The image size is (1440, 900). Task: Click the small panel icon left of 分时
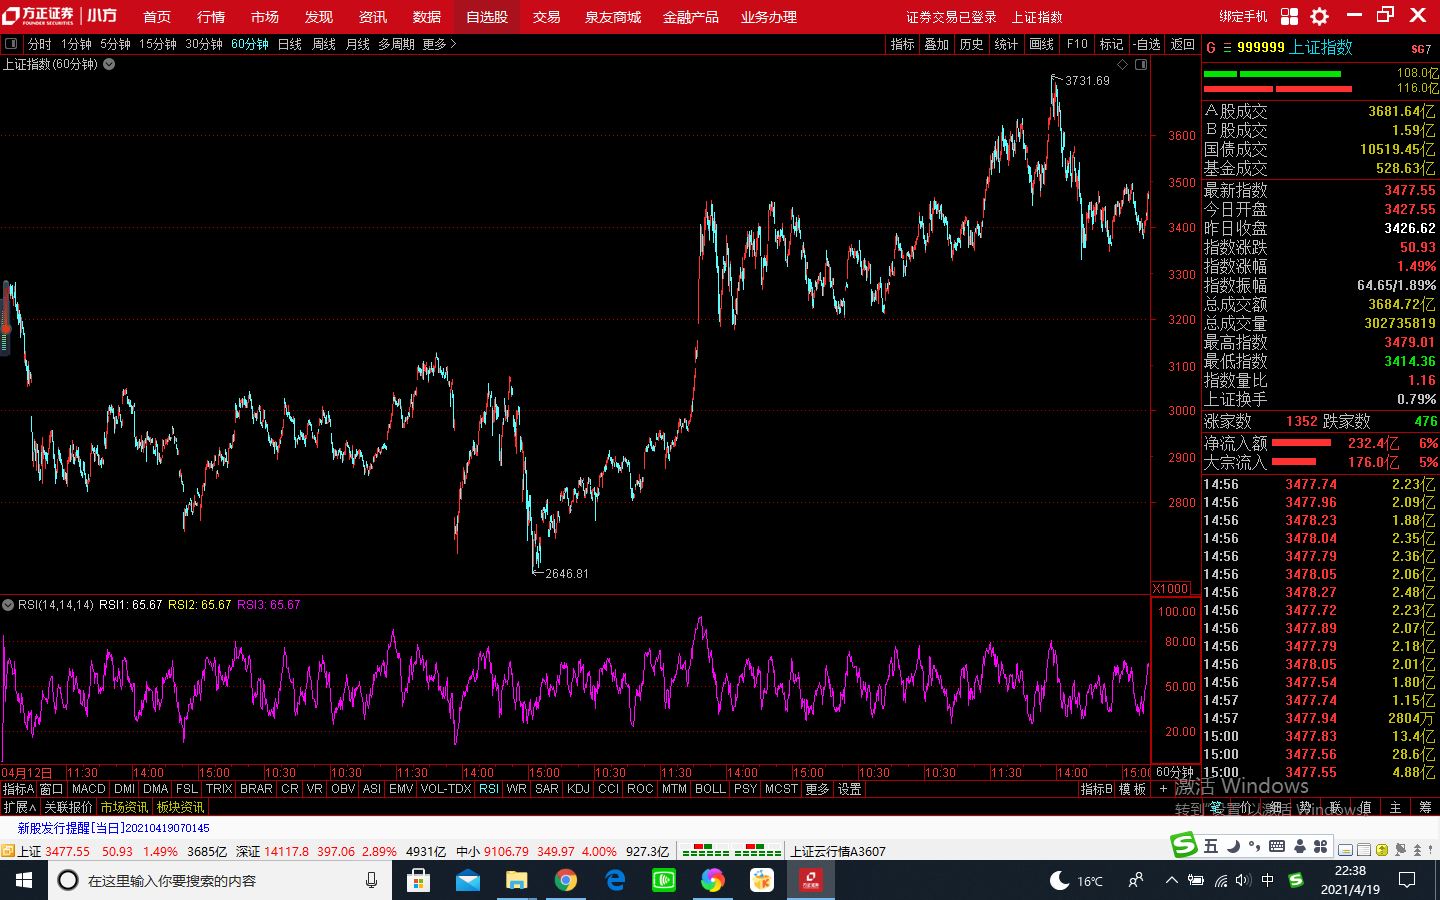(11, 44)
